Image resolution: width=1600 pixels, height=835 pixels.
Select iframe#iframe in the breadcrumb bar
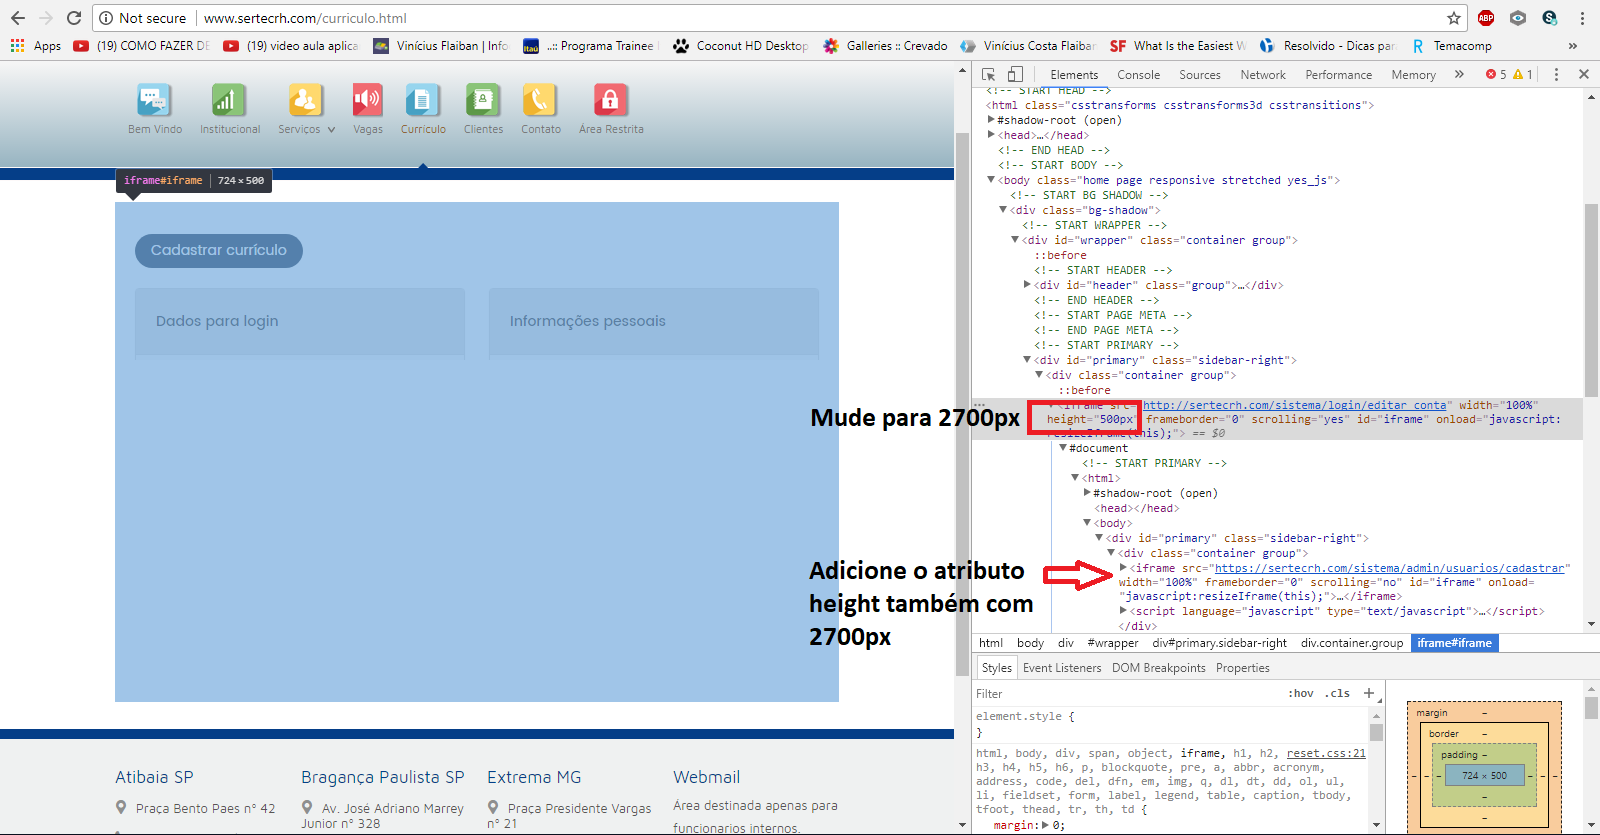[1454, 643]
